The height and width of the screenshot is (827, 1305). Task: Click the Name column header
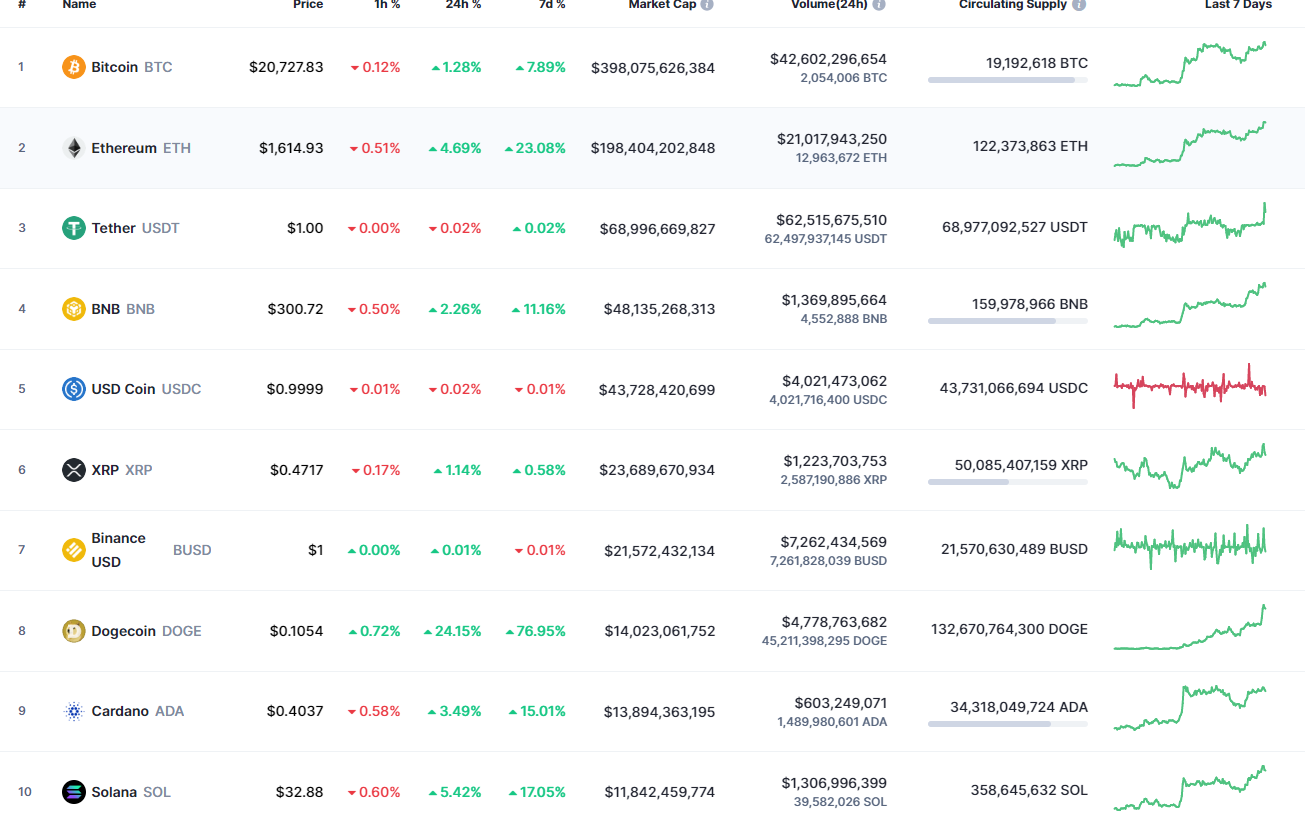78,4
